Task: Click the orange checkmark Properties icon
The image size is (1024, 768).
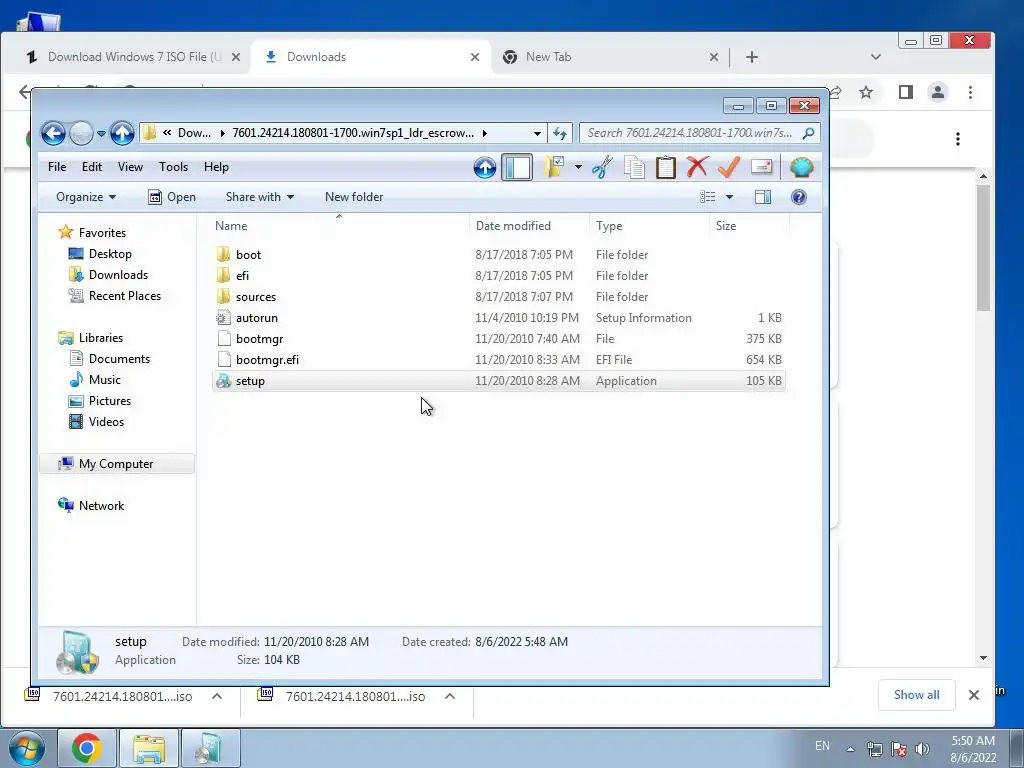Action: tap(729, 167)
